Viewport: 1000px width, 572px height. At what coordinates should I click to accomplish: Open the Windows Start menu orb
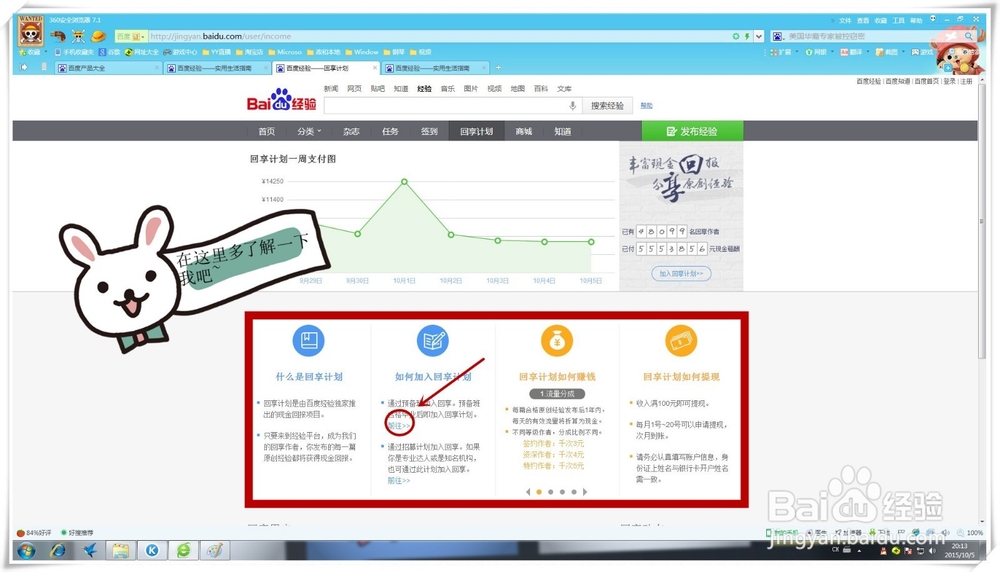click(x=26, y=550)
